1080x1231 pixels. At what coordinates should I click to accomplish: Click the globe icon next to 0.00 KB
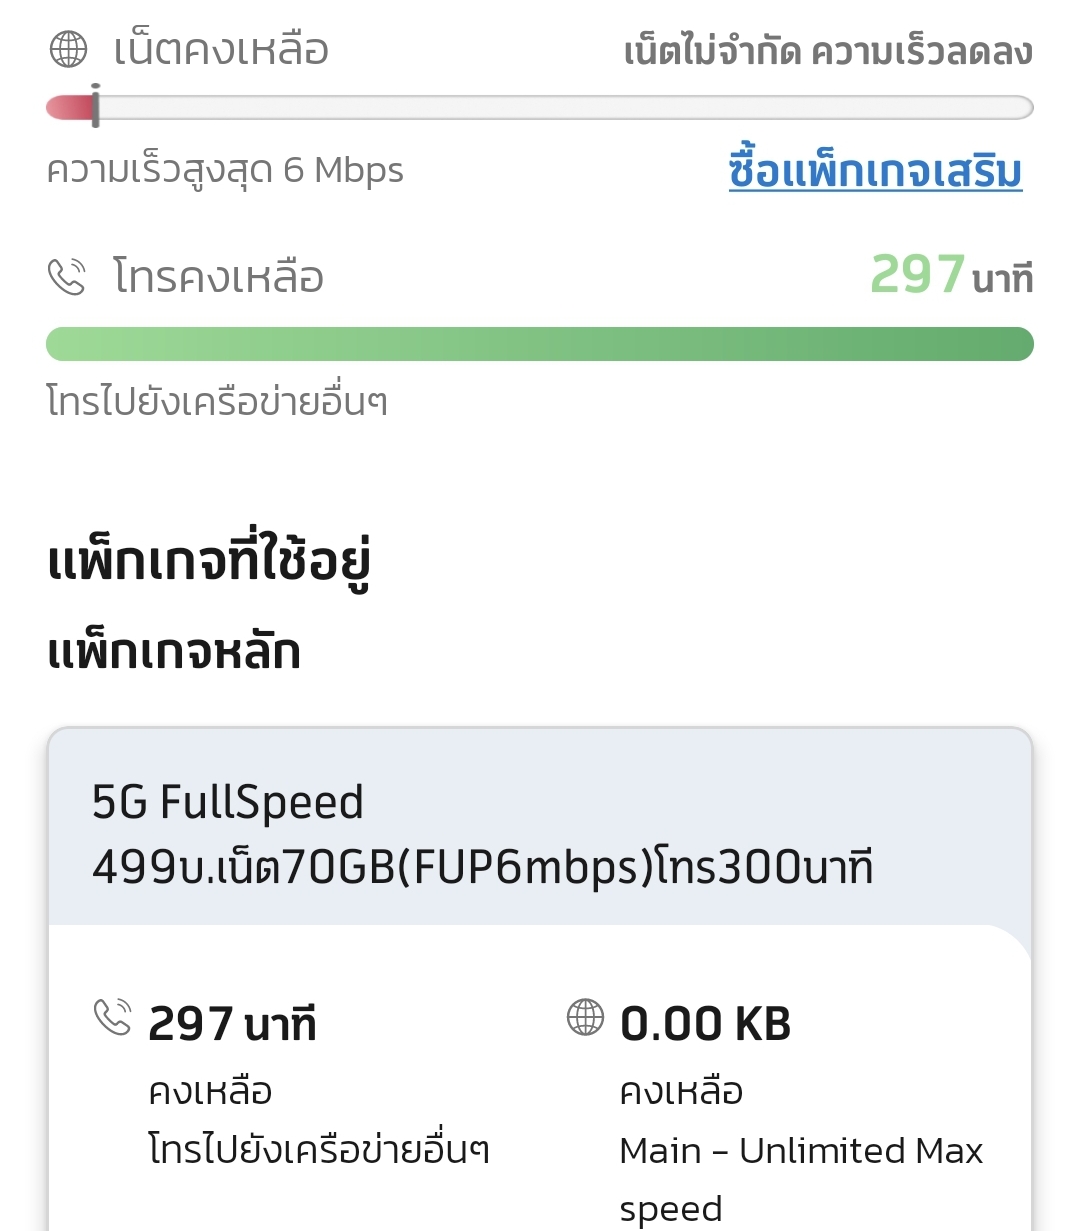pos(585,1017)
